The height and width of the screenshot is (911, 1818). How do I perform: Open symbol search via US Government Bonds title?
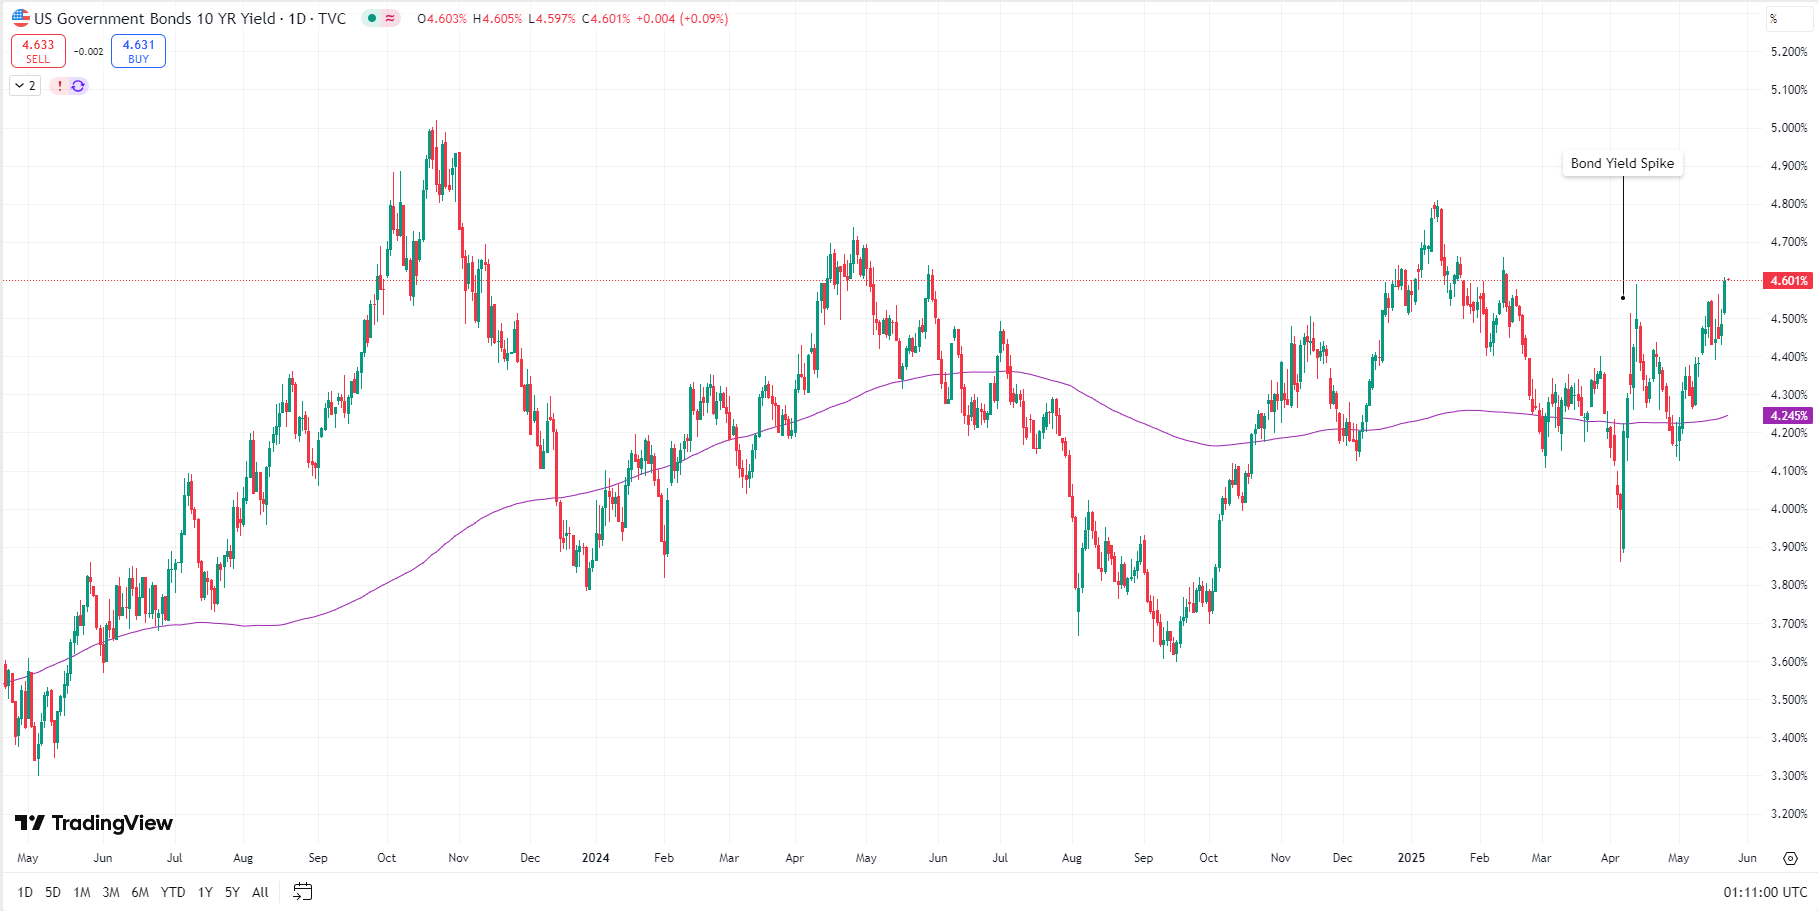tap(155, 18)
